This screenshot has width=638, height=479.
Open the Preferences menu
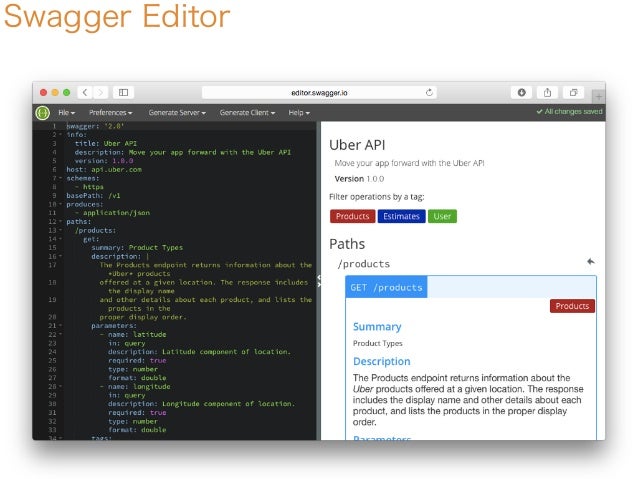pyautogui.click(x=110, y=113)
